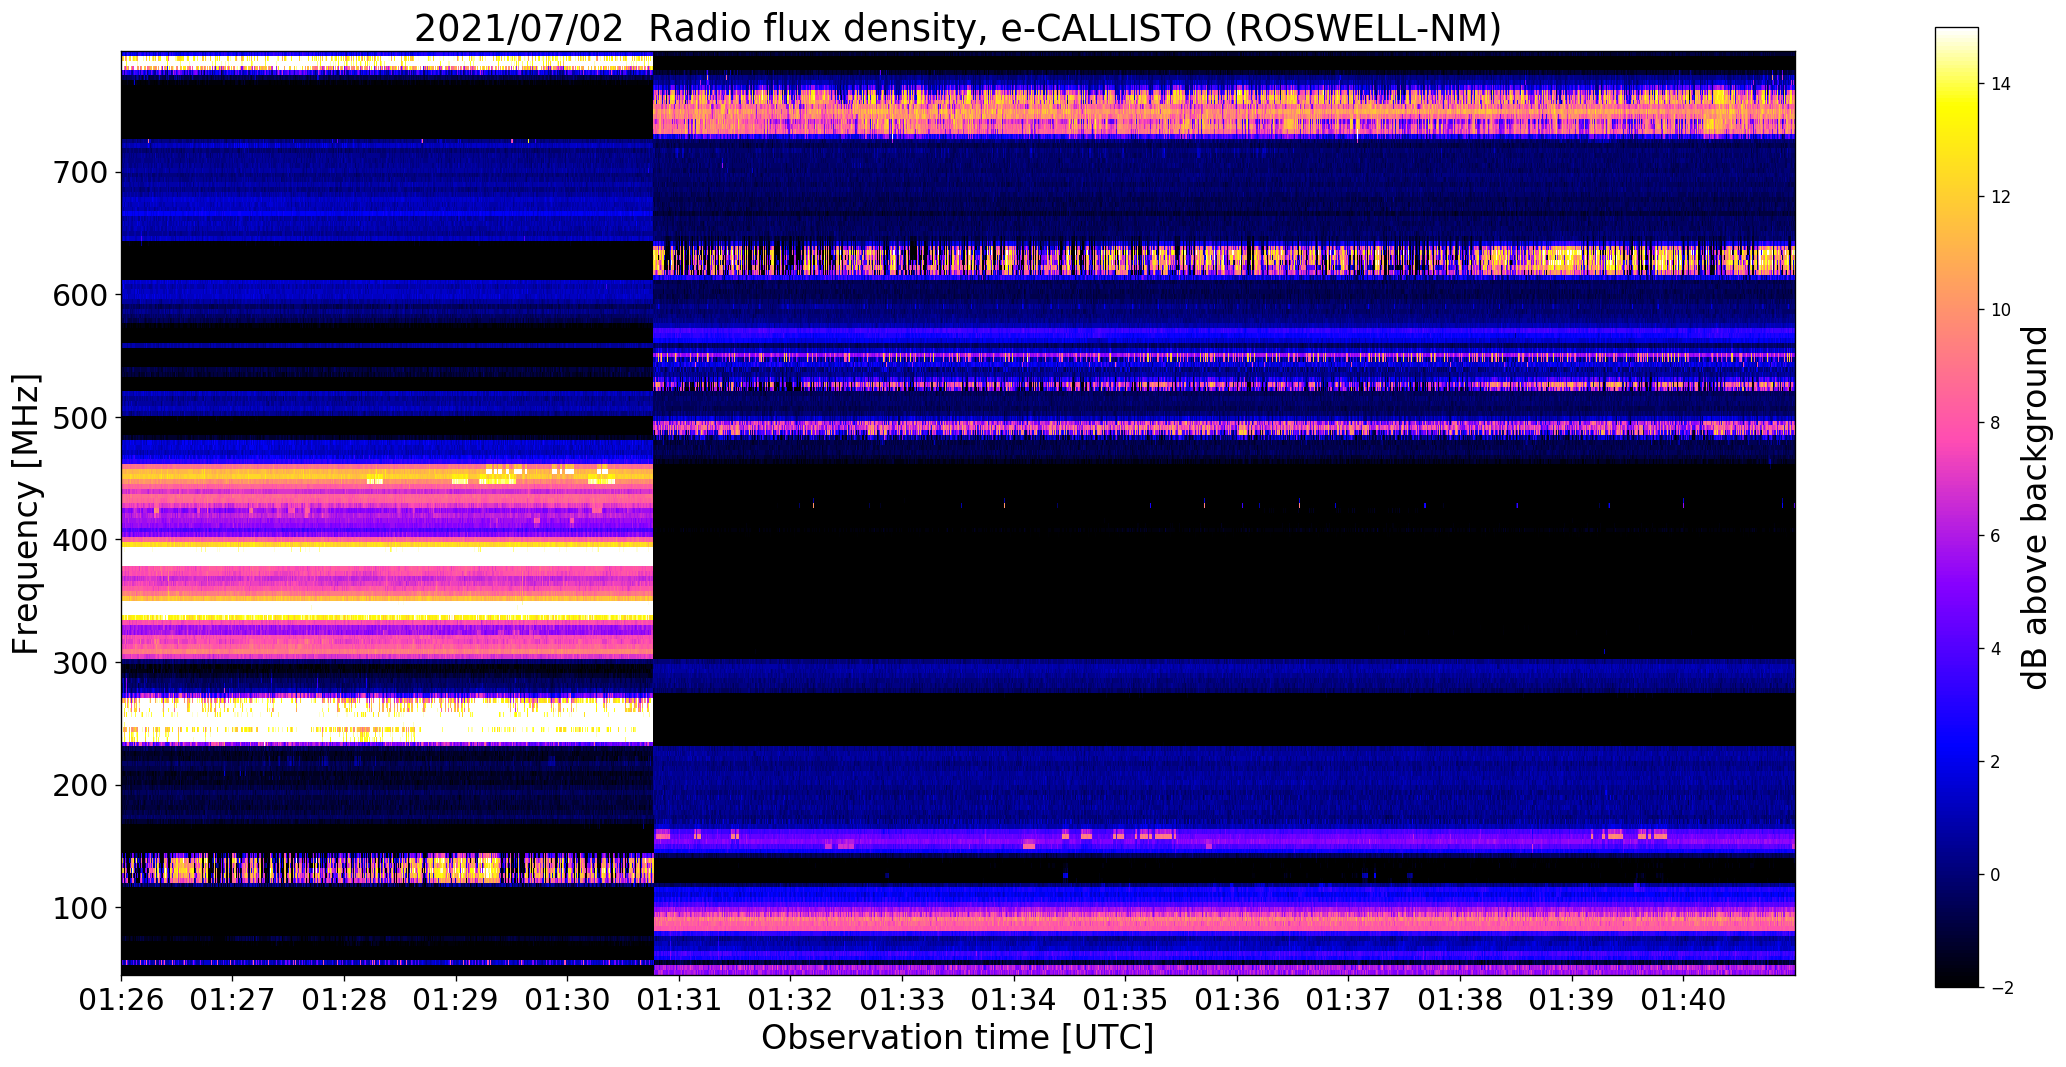2066x1067 pixels.
Task: Click the 700 frequency tick label
Action: 79,173
